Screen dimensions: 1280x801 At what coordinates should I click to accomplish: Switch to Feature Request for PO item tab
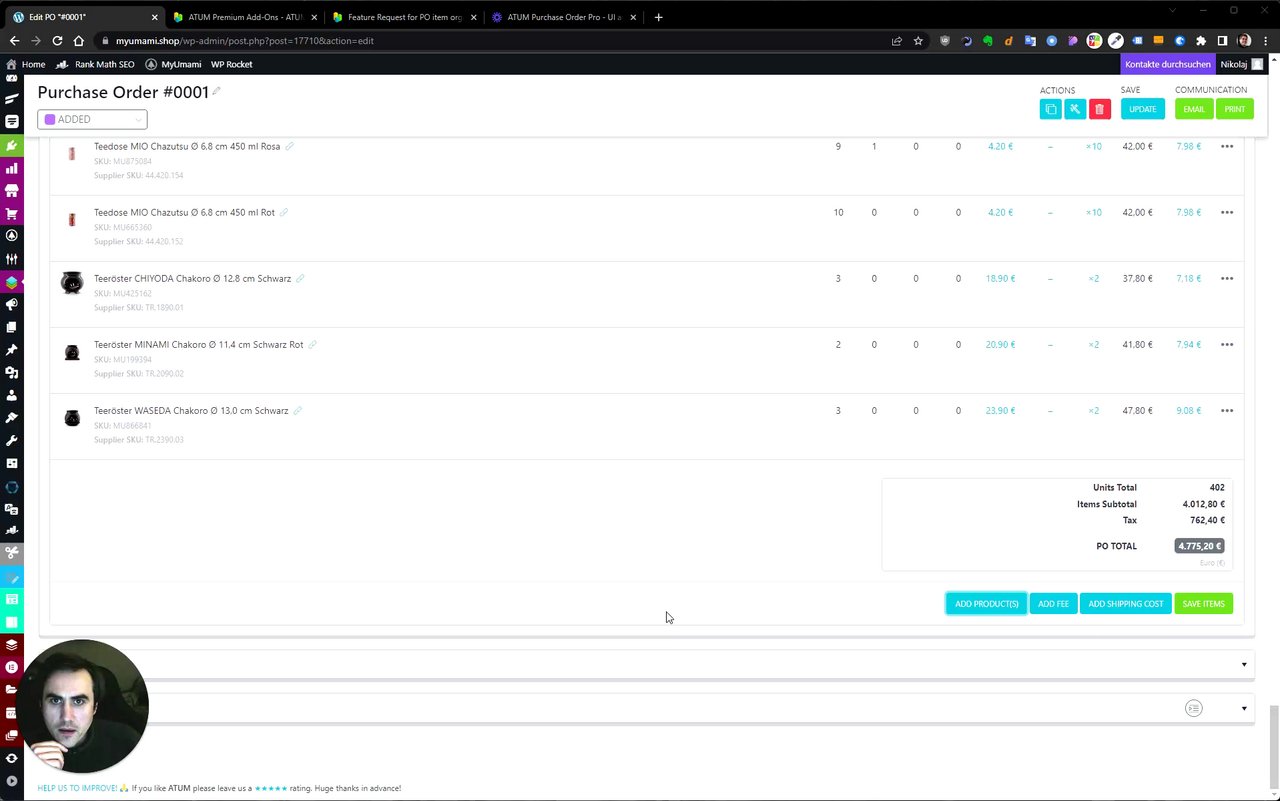coord(402,17)
